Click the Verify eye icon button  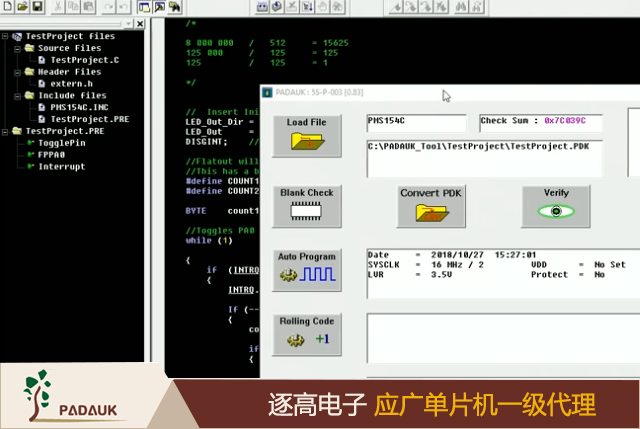click(x=555, y=205)
